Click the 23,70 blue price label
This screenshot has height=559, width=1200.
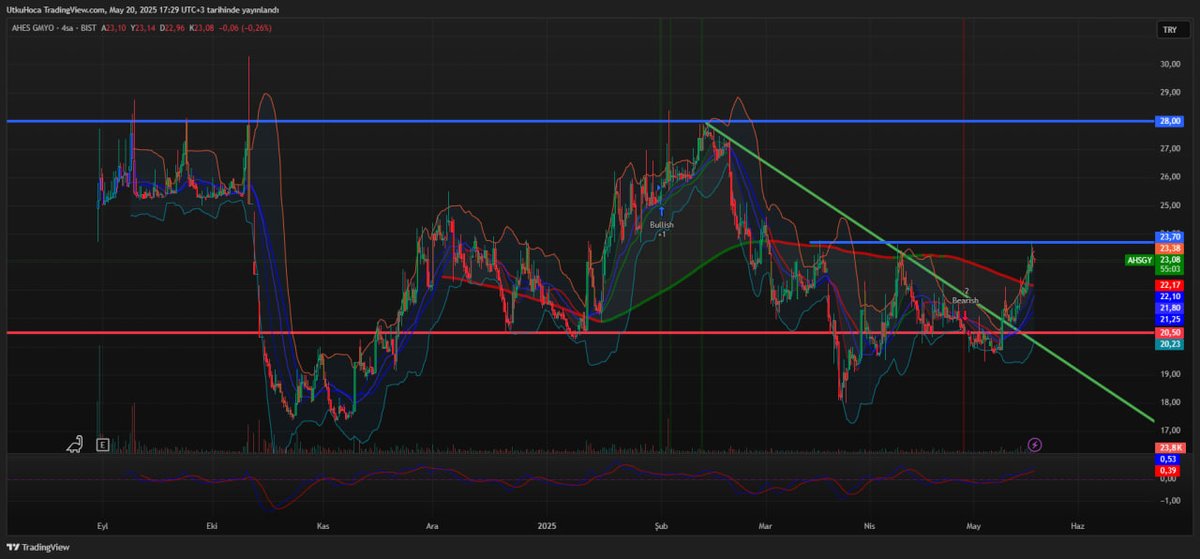tap(1169, 237)
